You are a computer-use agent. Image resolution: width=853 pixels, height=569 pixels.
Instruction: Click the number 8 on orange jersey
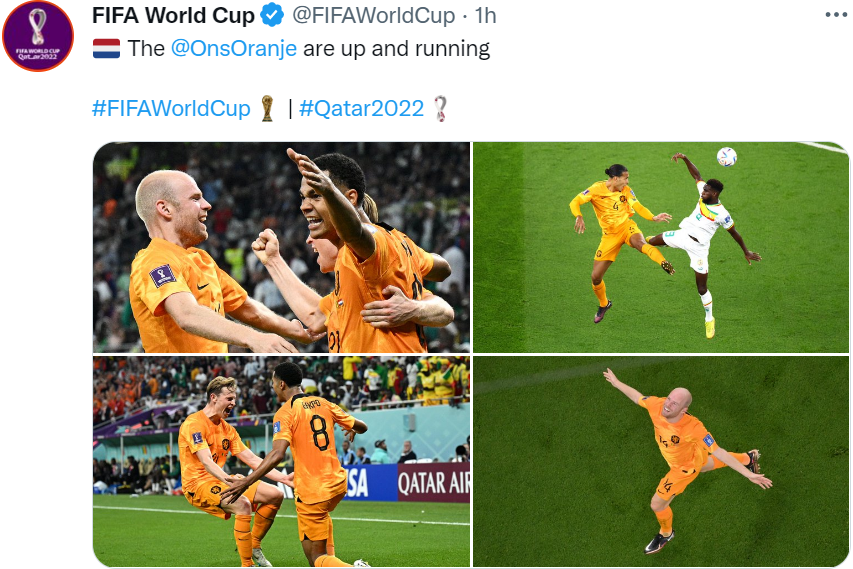click(319, 432)
